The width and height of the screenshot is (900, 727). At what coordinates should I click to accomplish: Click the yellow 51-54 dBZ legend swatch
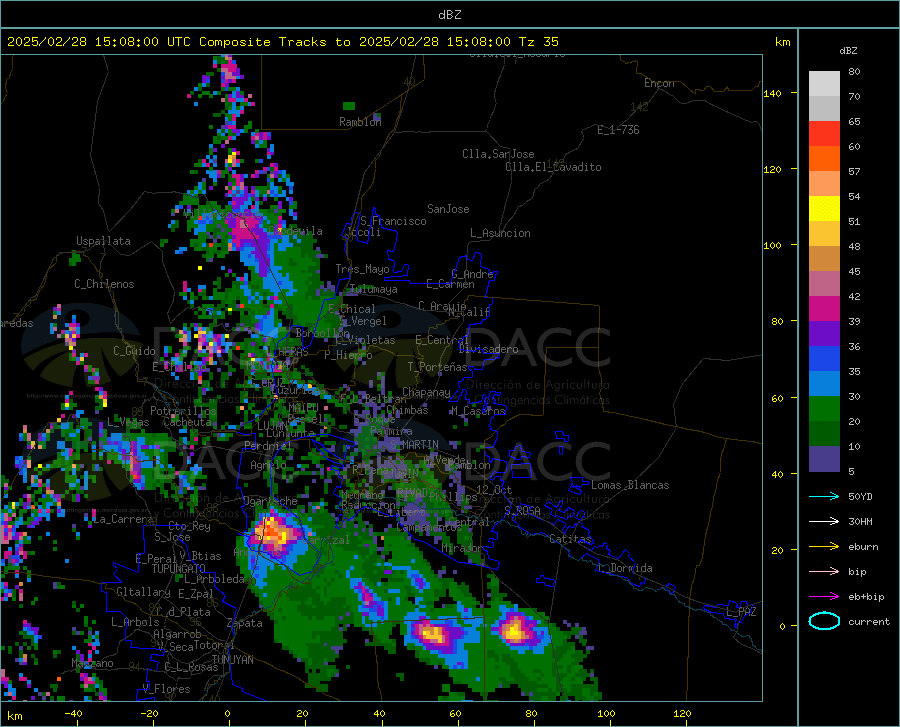824,208
